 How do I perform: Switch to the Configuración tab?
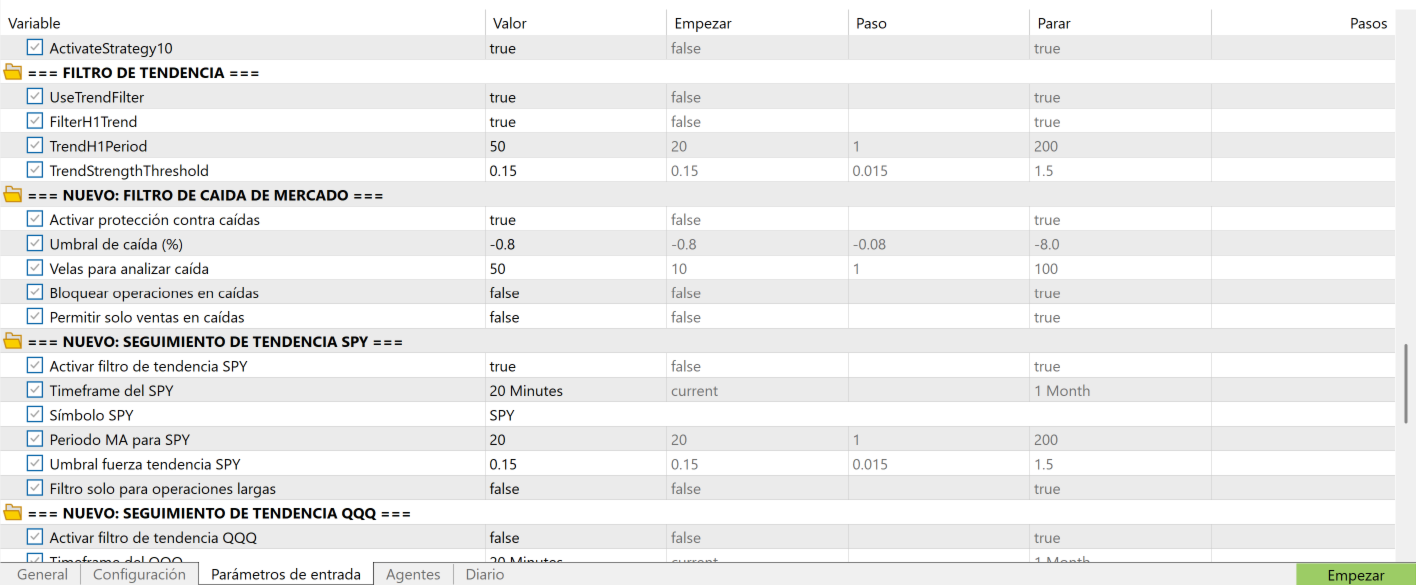[x=139, y=575]
